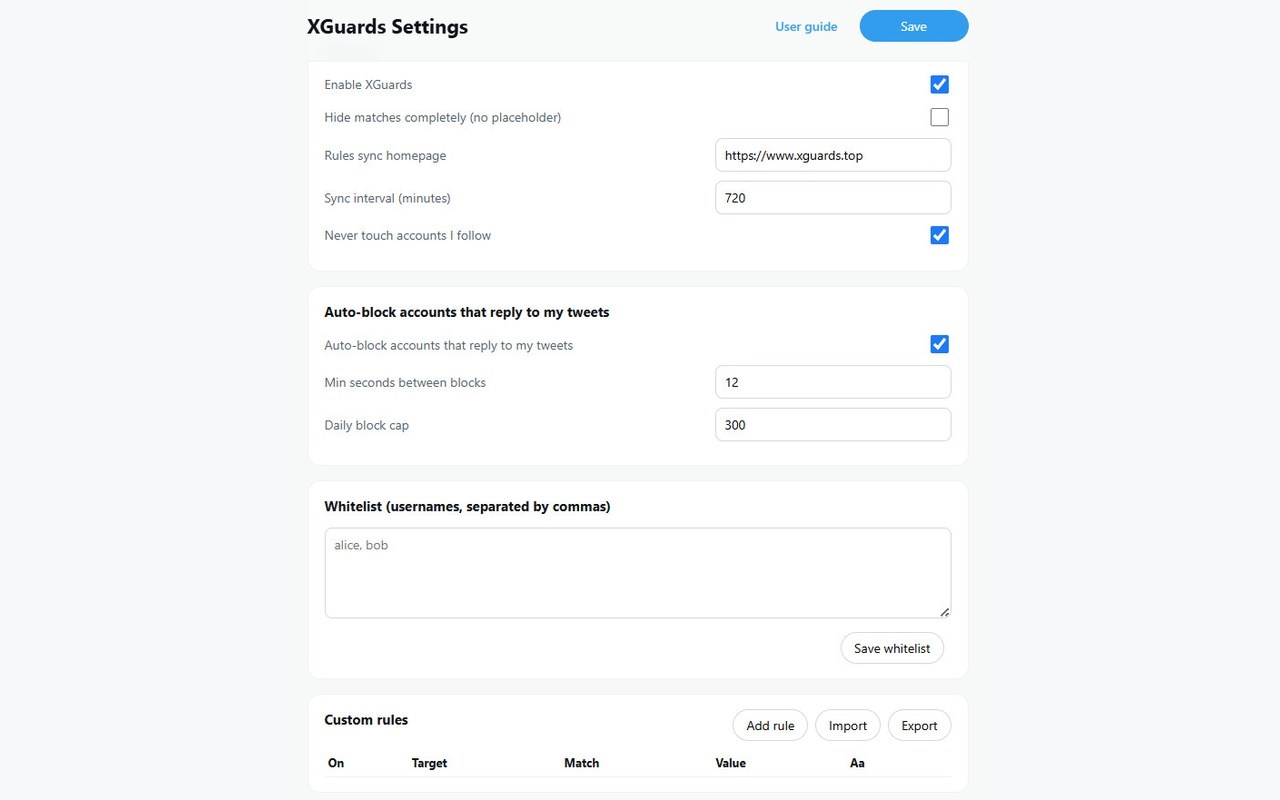The image size is (1280, 800).
Task: Uncheck the Enable XGuards checkbox
Action: tap(939, 84)
